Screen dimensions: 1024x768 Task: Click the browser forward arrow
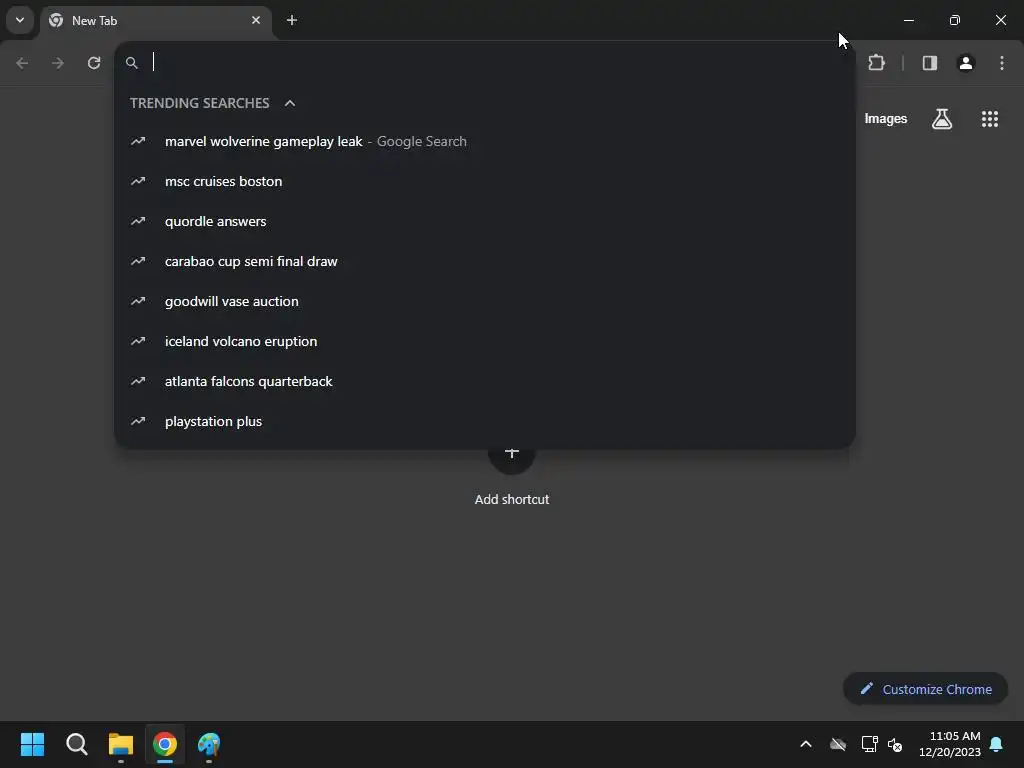tap(58, 63)
